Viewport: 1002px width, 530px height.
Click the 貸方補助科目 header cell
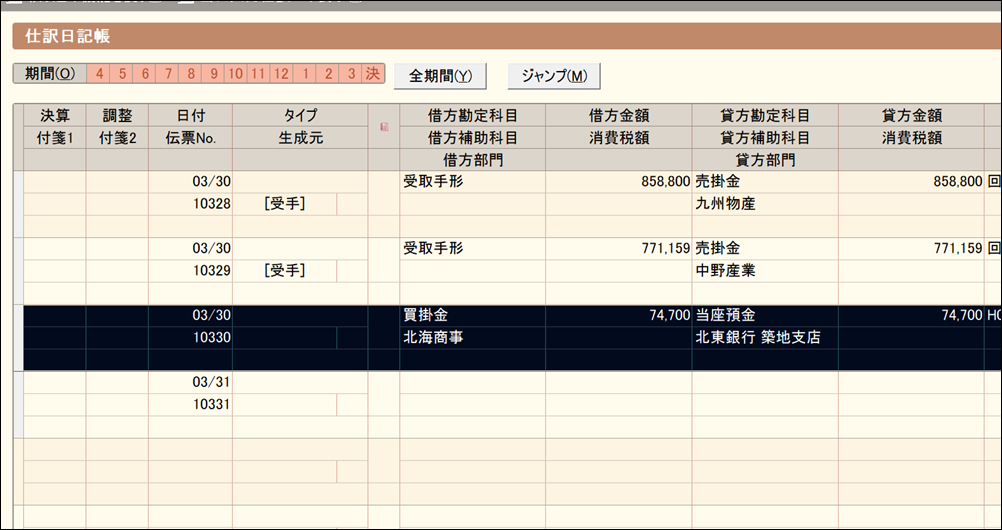tap(765, 138)
